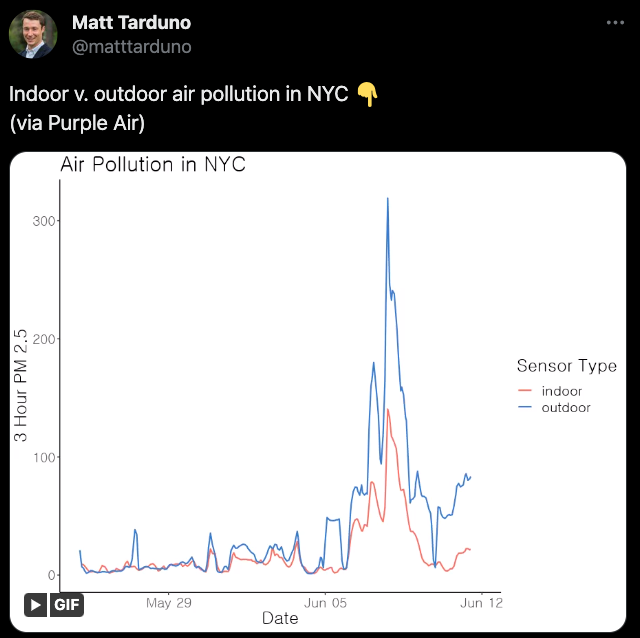This screenshot has width=640, height=638.
Task: Select the 'indoor' legend label
Action: [x=562, y=391]
